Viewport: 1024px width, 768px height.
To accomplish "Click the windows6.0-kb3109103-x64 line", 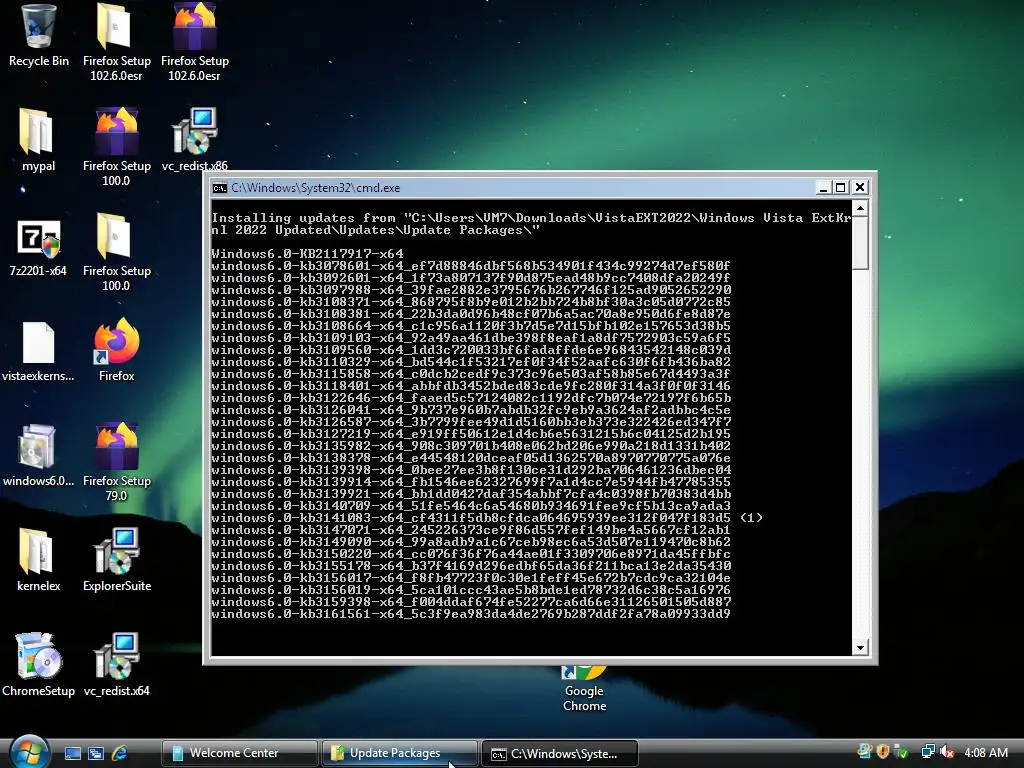I will coord(470,338).
